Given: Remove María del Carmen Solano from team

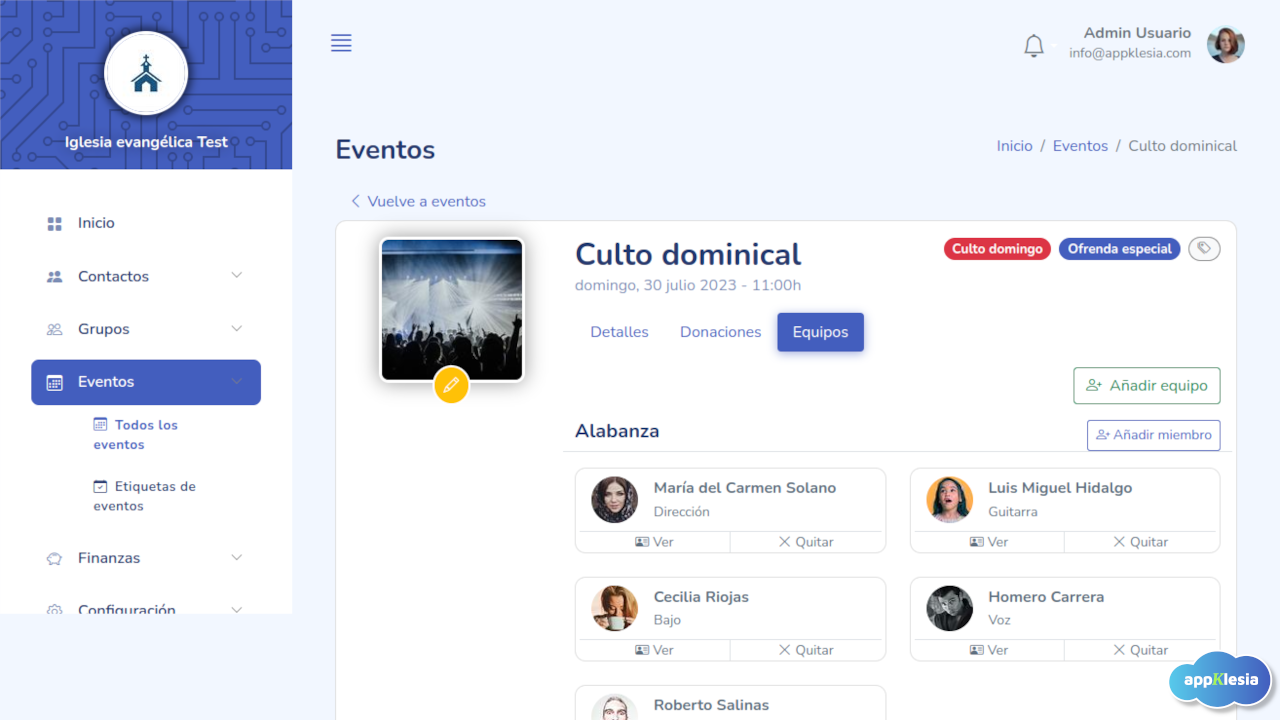Looking at the screenshot, I should [807, 542].
